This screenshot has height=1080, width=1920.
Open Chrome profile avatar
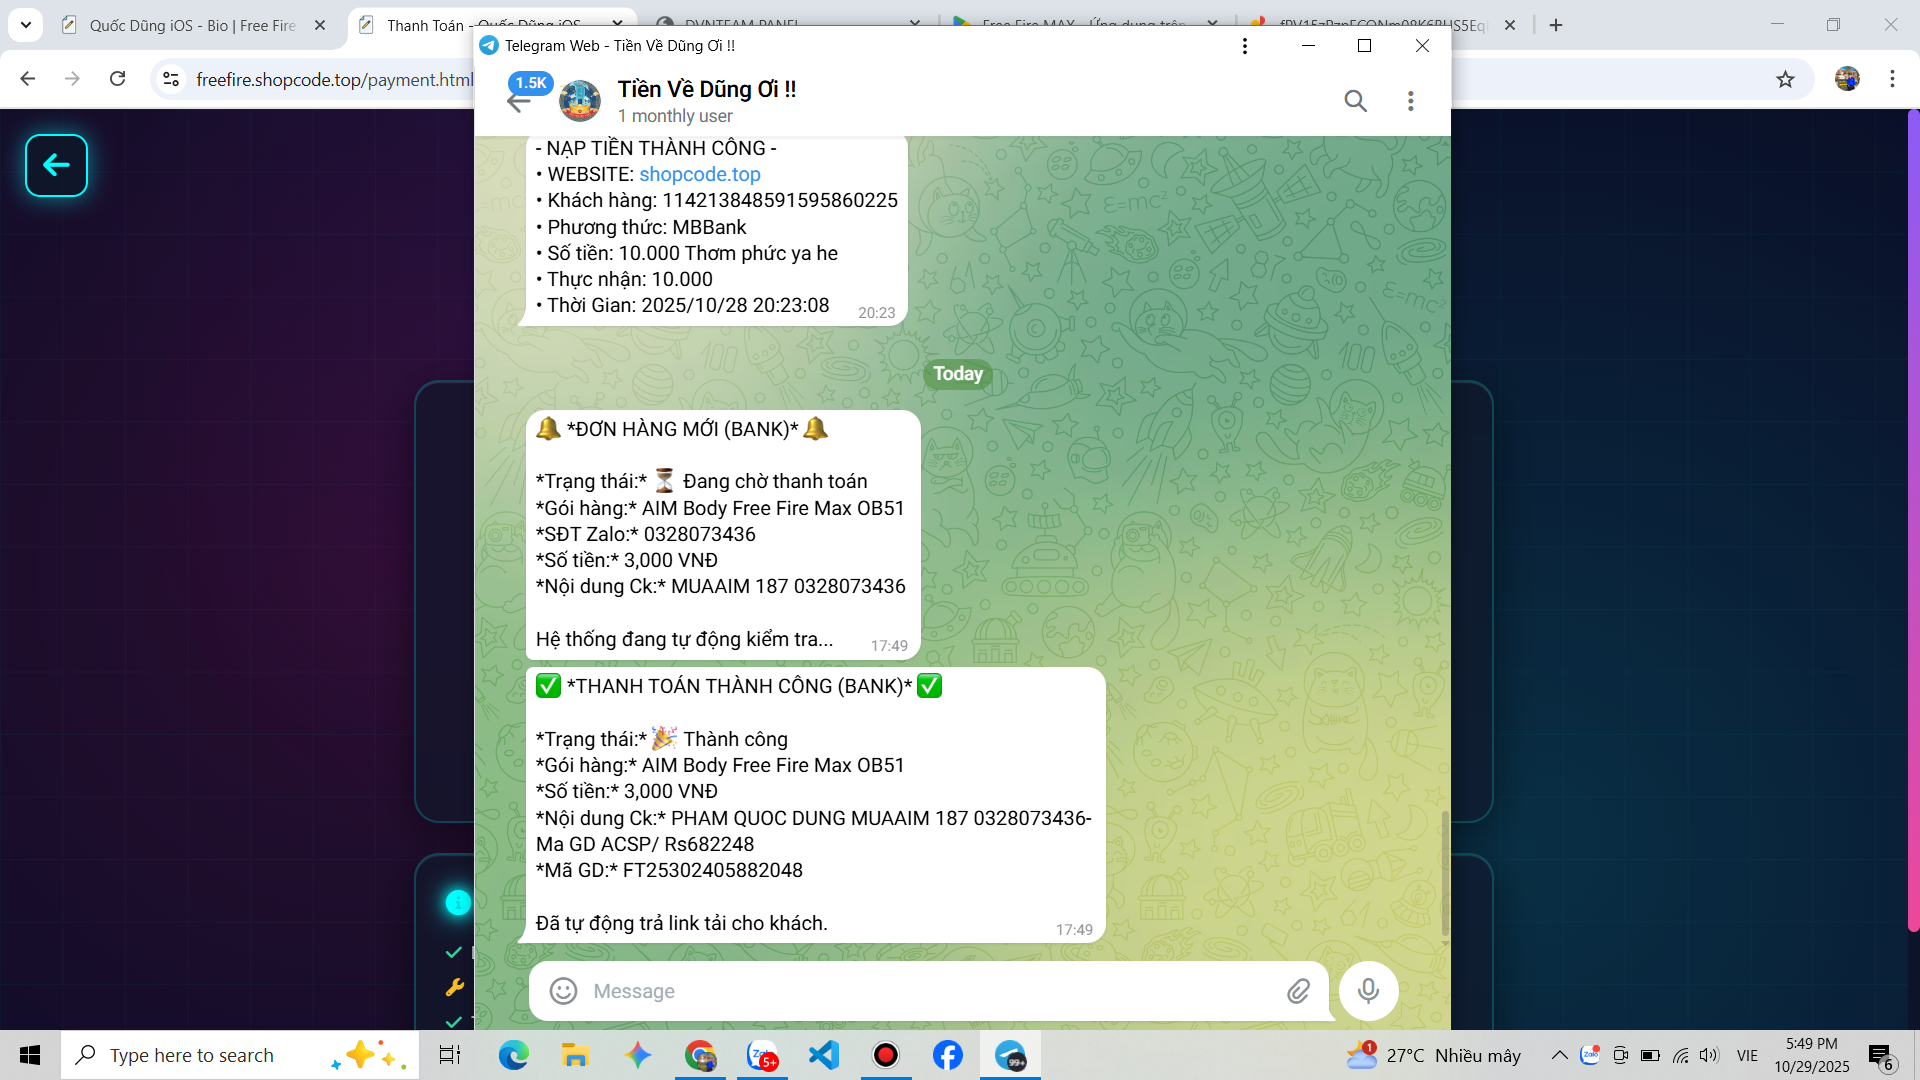[x=1847, y=79]
